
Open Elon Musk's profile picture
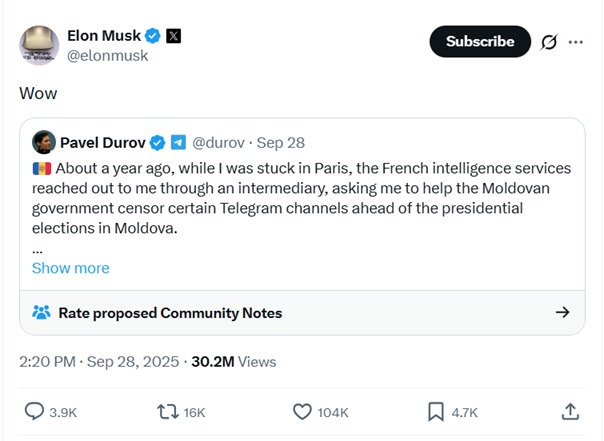click(x=38, y=46)
